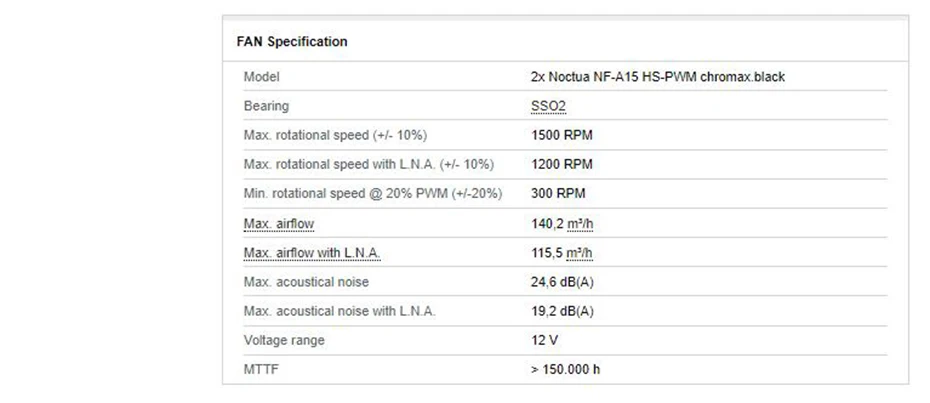The width and height of the screenshot is (930, 403).
Task: Click the 19,2 dB(A) noise value
Action: [562, 311]
